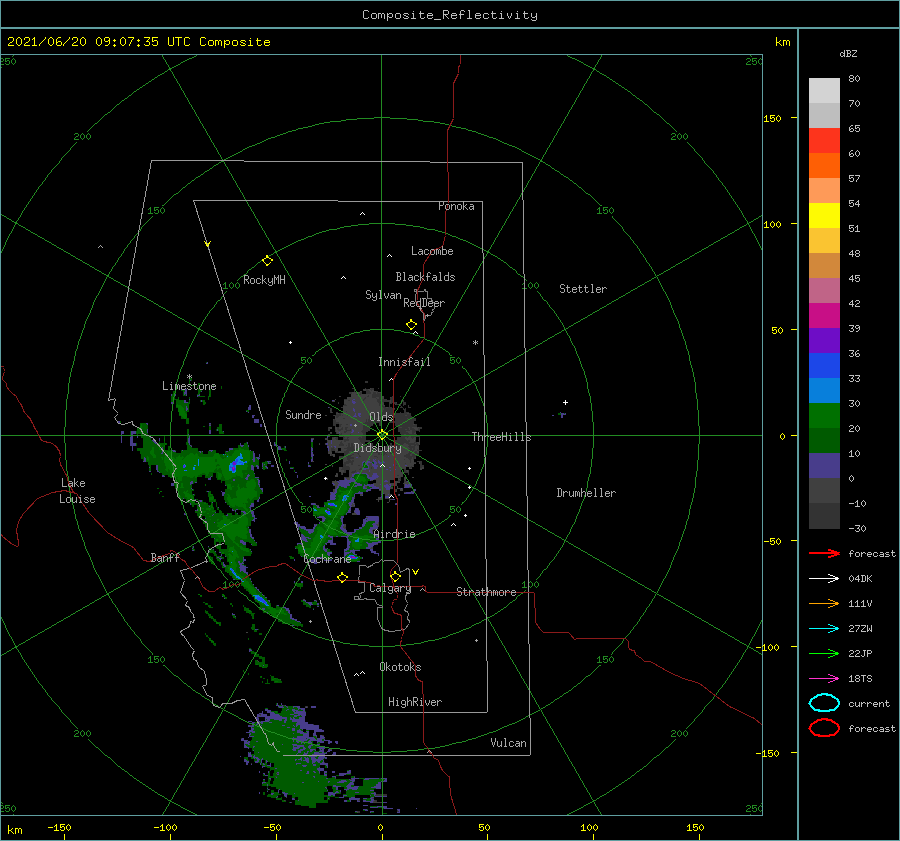The height and width of the screenshot is (841, 900).
Task: Choose the green 22JP arrow legend icon
Action: pos(824,653)
